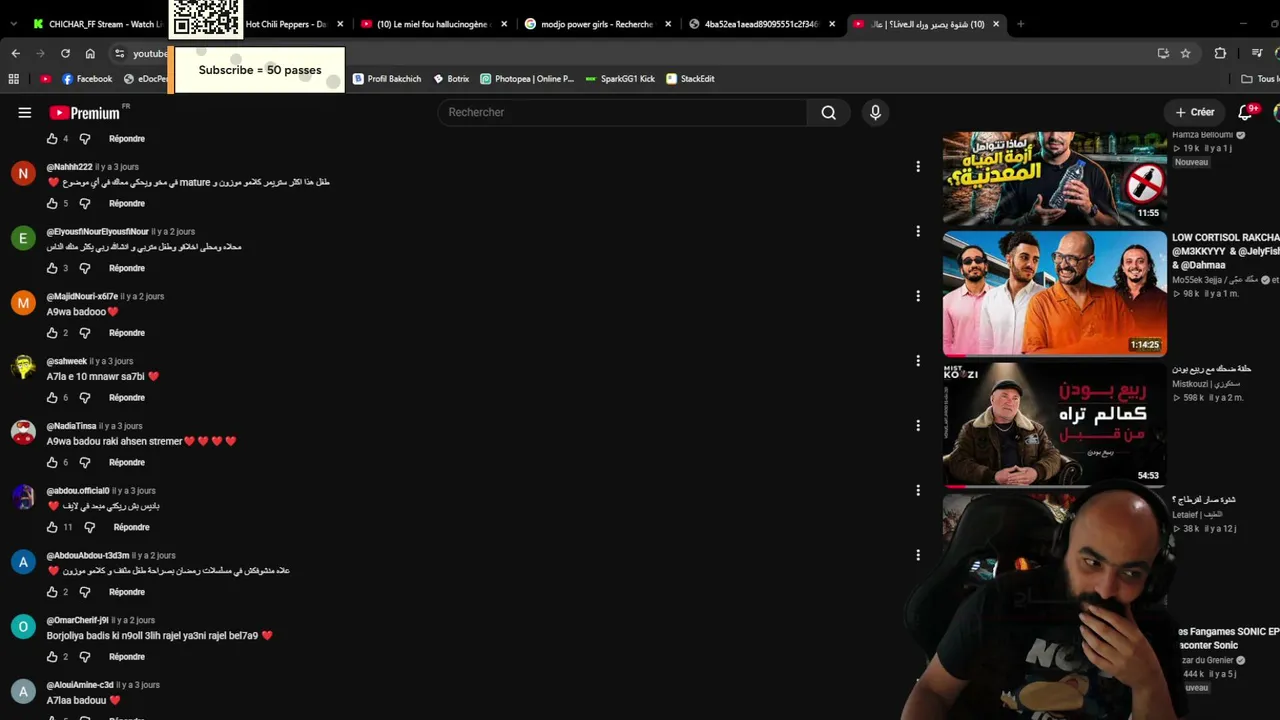Reload the current browser page

(65, 53)
